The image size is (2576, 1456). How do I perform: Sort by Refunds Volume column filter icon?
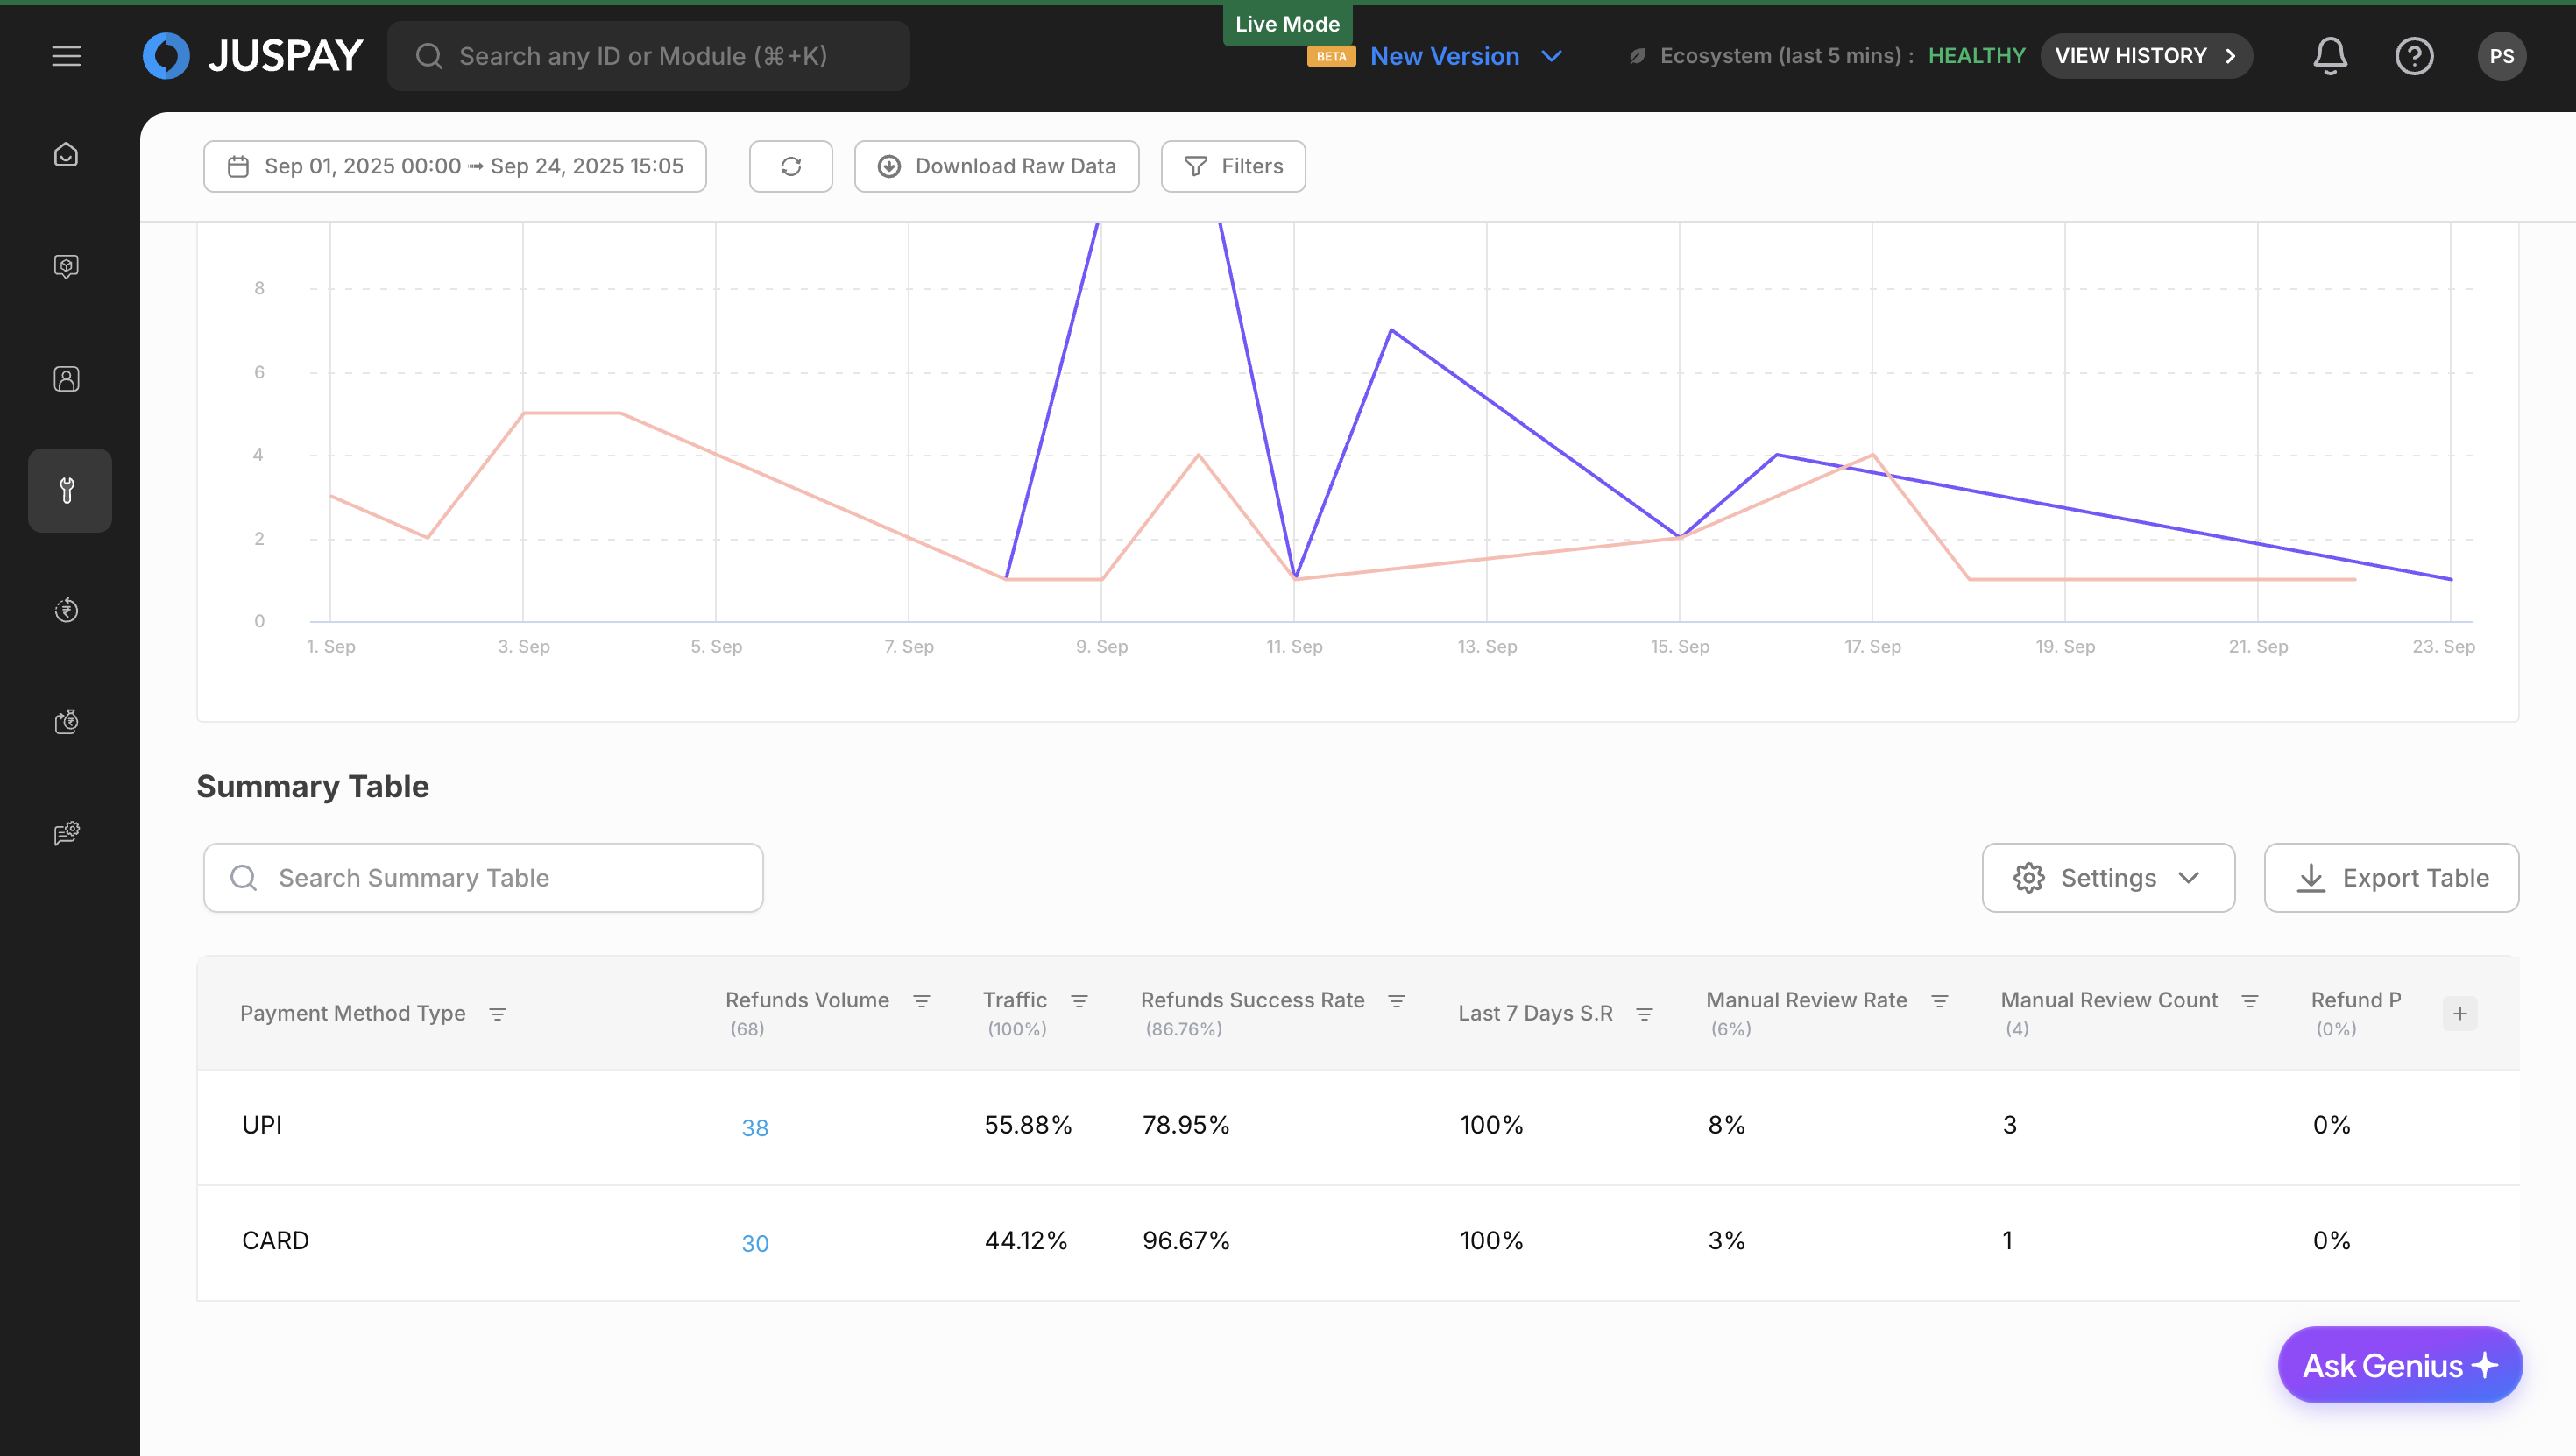922,1001
